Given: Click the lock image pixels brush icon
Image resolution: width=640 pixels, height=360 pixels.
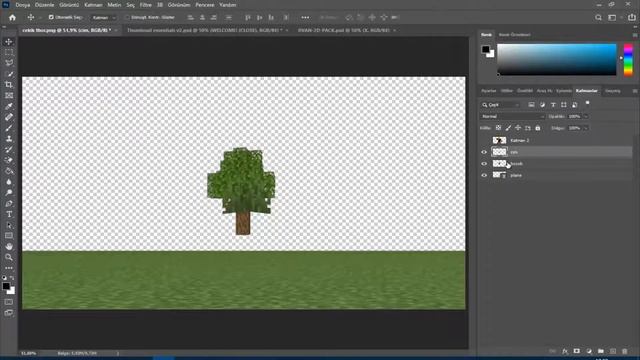Looking at the screenshot, I should point(508,128).
